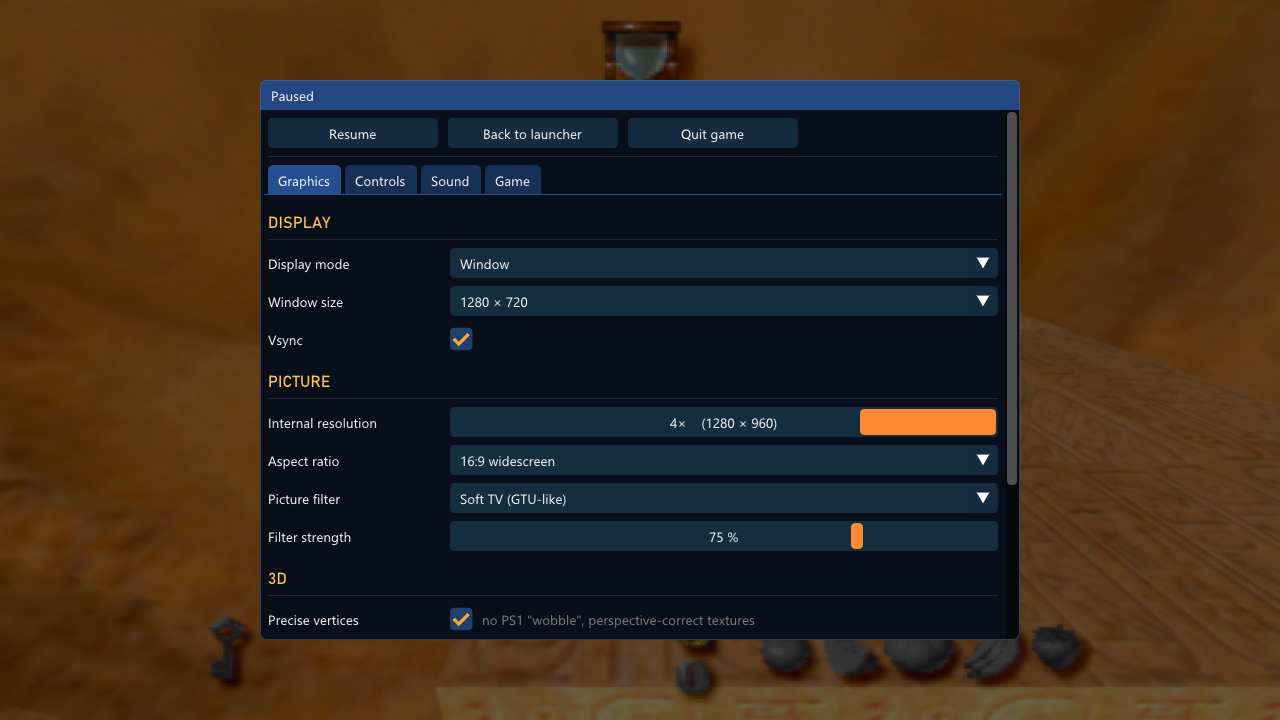The height and width of the screenshot is (720, 1280).
Task: Click the Window size label
Action: point(305,302)
